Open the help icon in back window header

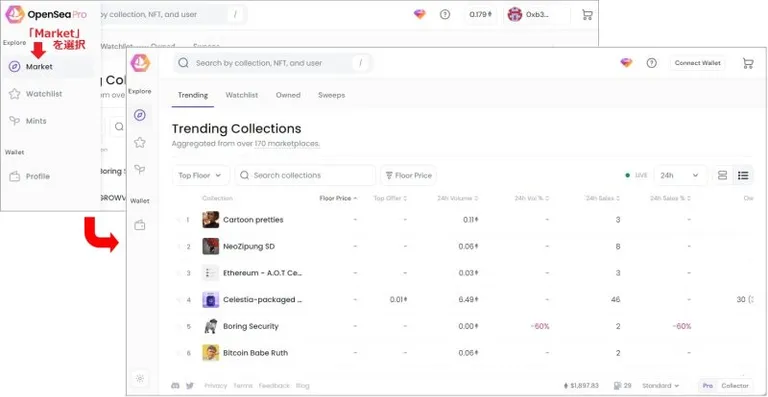(x=445, y=15)
